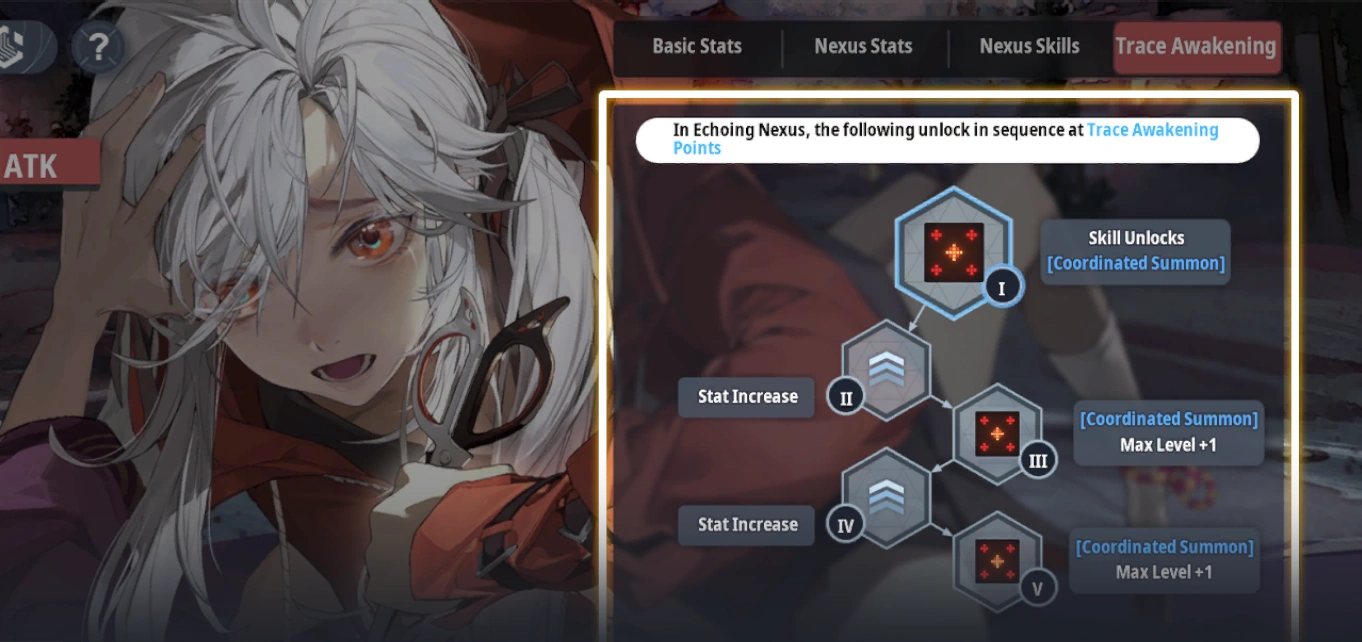Screen dimensions: 1362x642
Task: Click the roman numeral I badge
Action: 1002,289
